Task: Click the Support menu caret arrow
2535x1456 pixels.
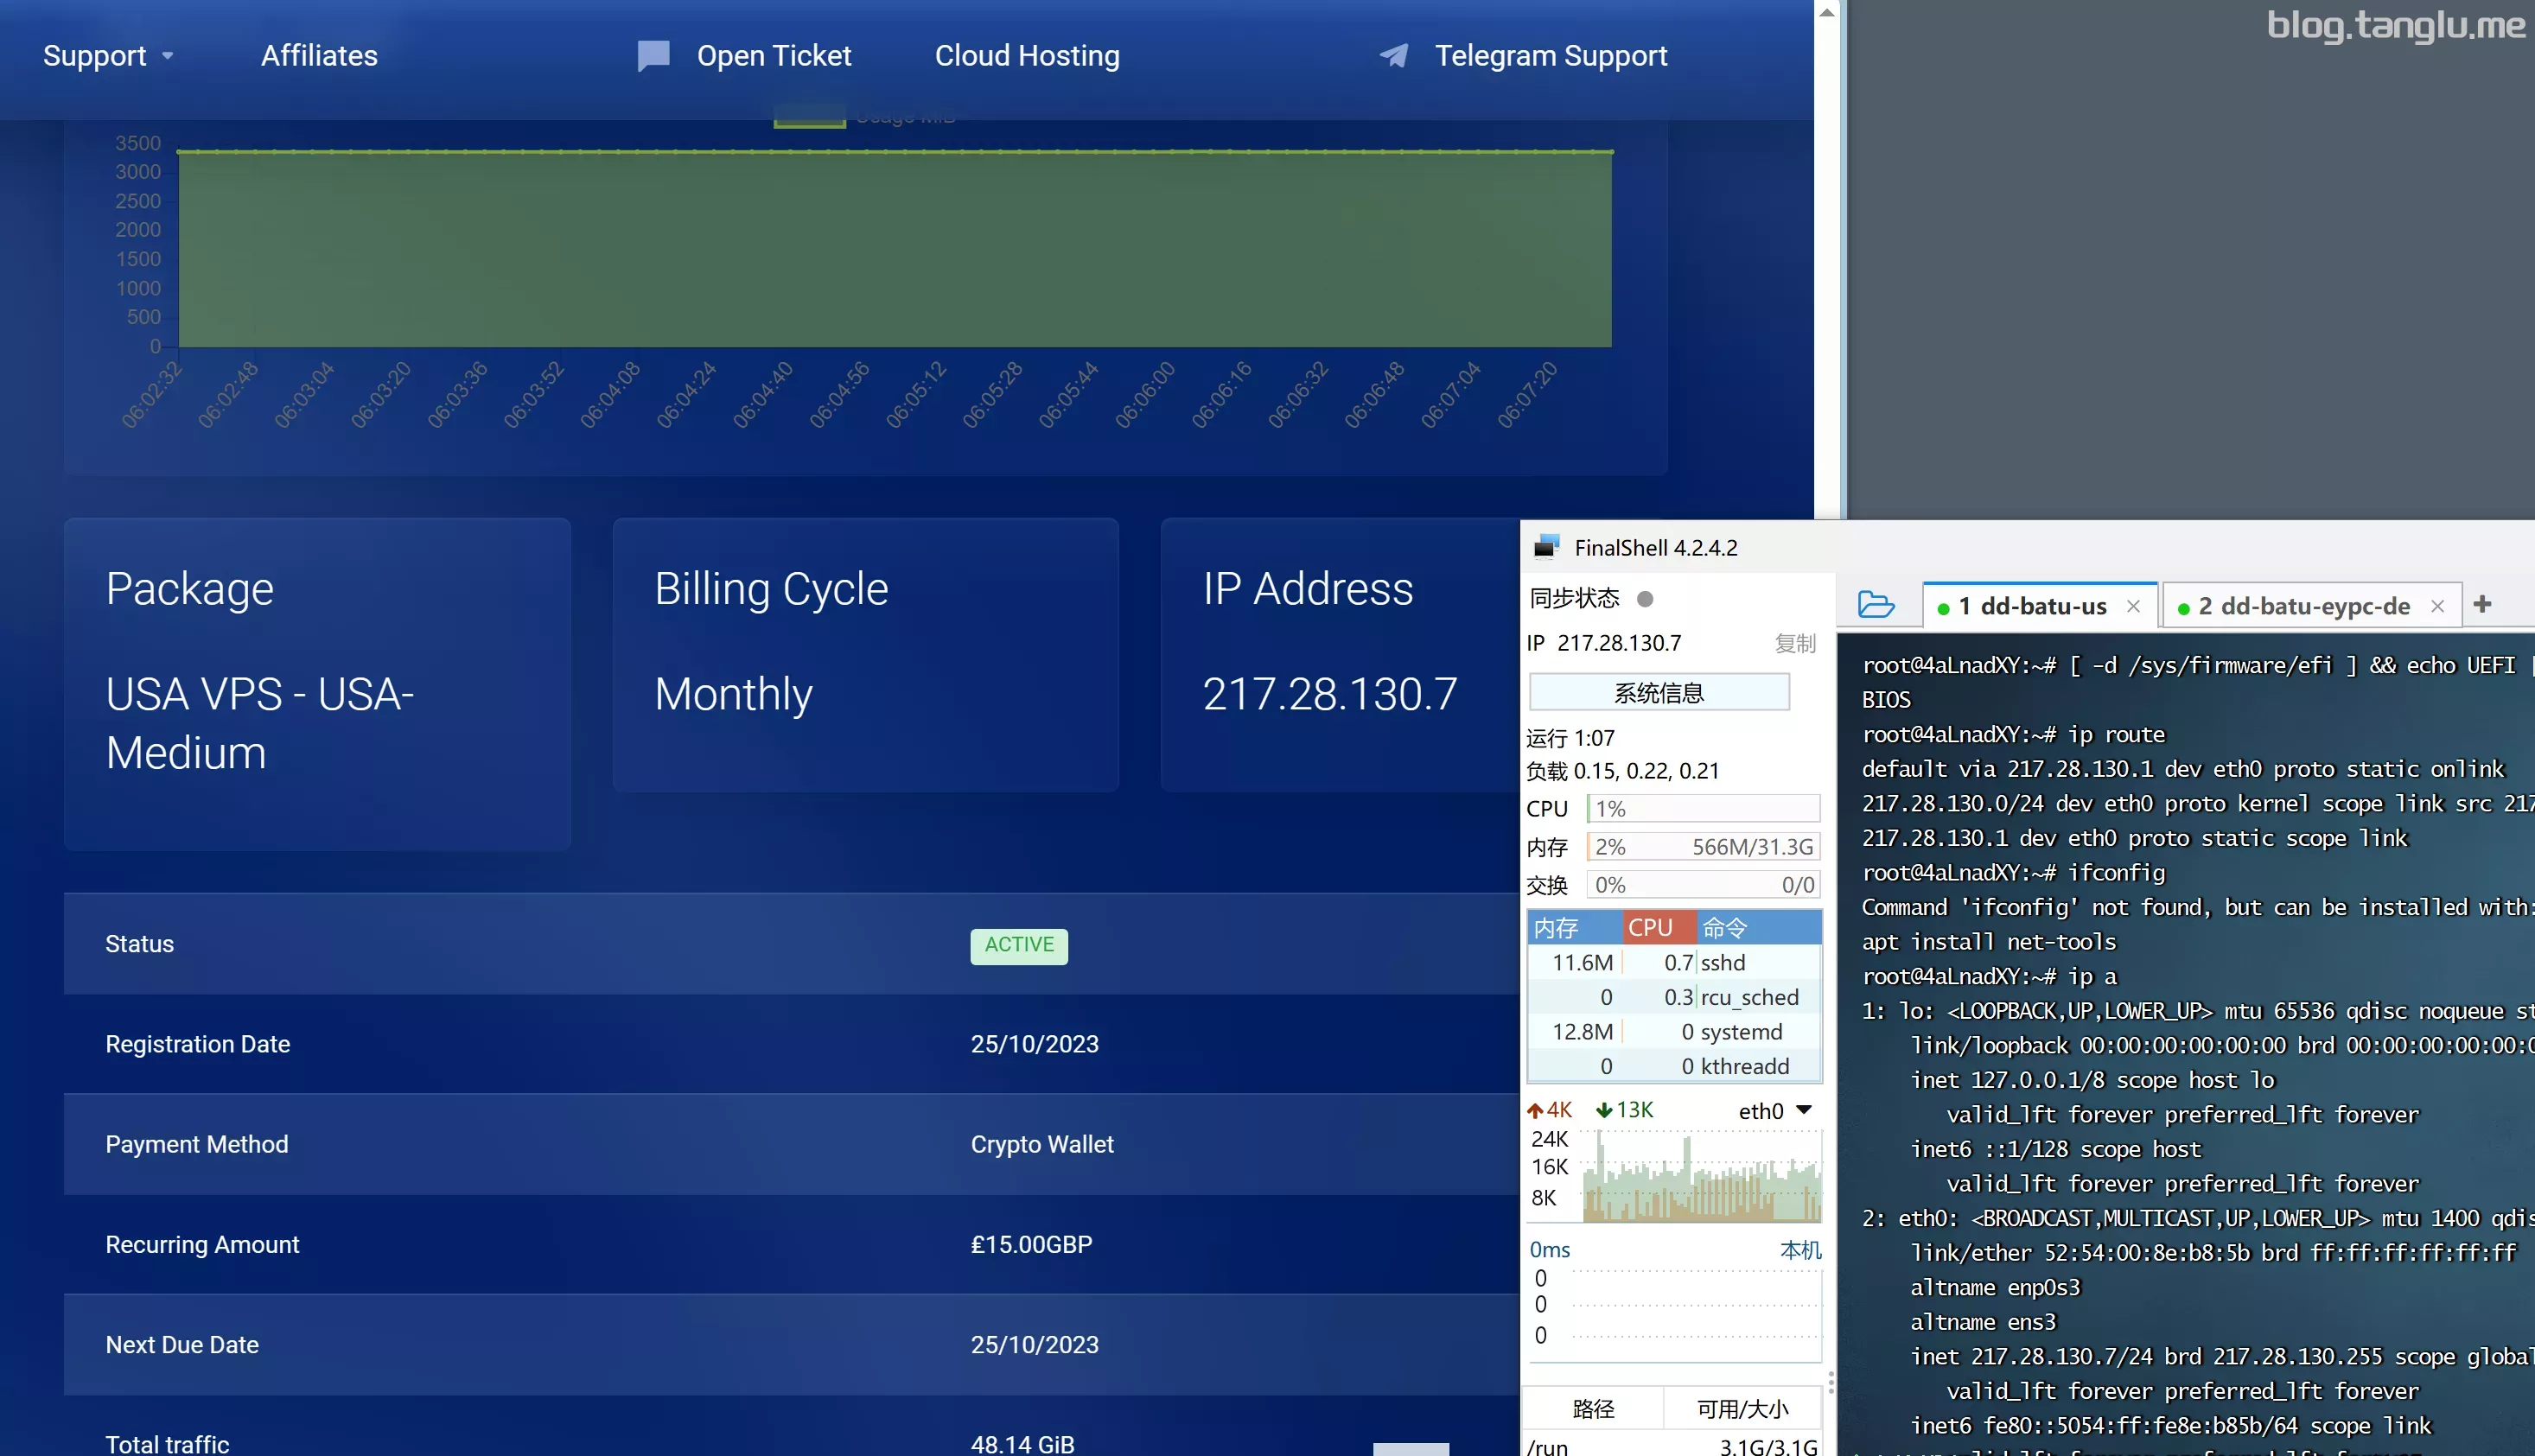Action: 167,56
